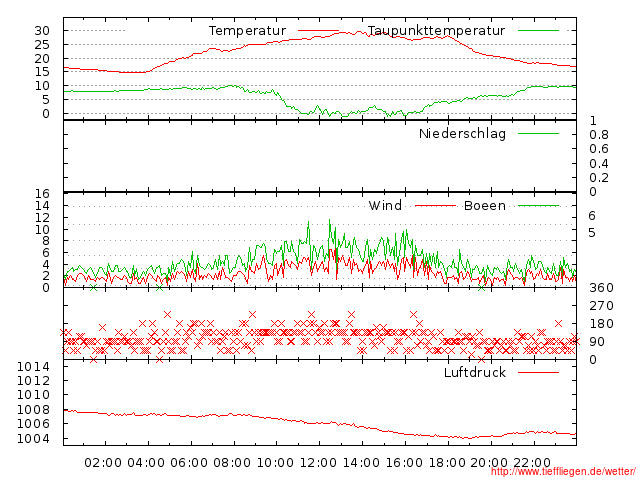Click the Taupunkttemperatur legend label
The image size is (640, 480).
click(x=436, y=31)
